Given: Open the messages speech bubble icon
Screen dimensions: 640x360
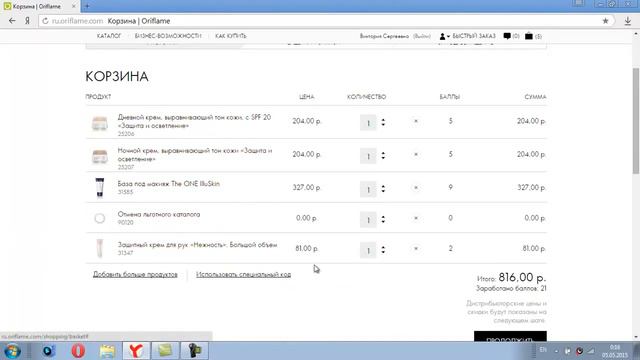Looking at the screenshot, I should [x=507, y=36].
